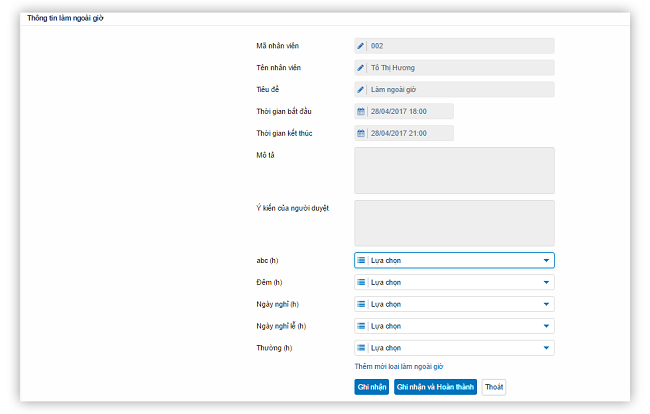
Task: Click the pencil icon beside Mã nhân viên
Action: tap(361, 46)
